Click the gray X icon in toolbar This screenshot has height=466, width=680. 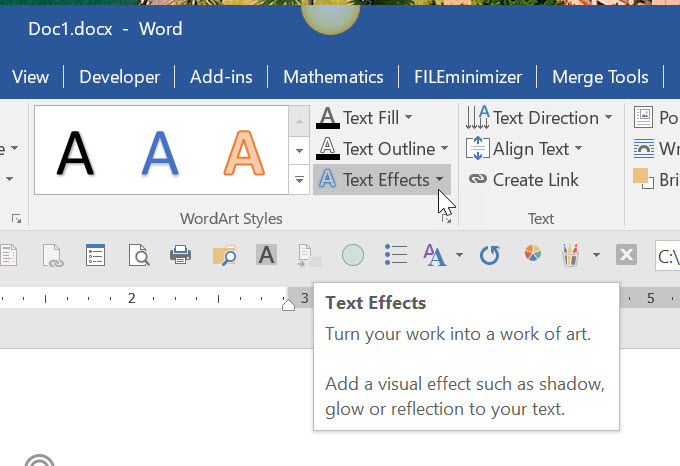pos(626,254)
